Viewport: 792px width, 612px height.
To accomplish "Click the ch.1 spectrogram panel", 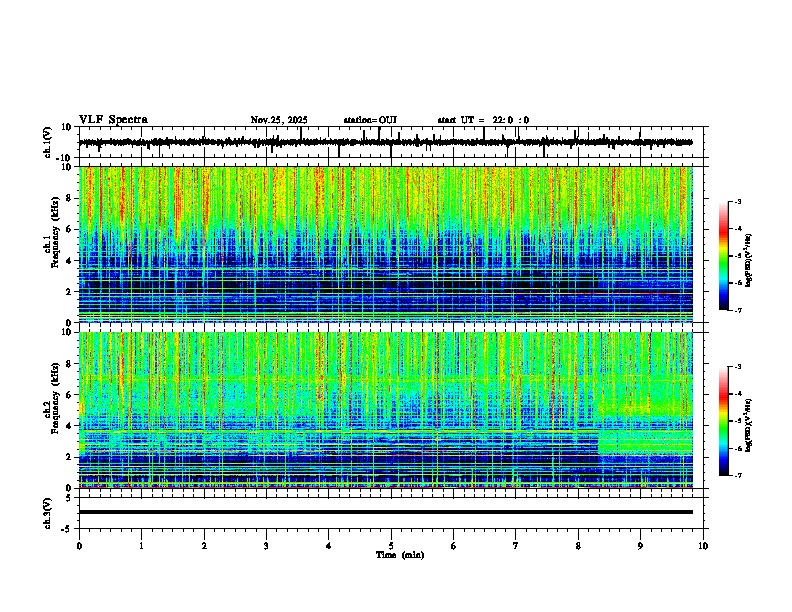I will click(385, 244).
